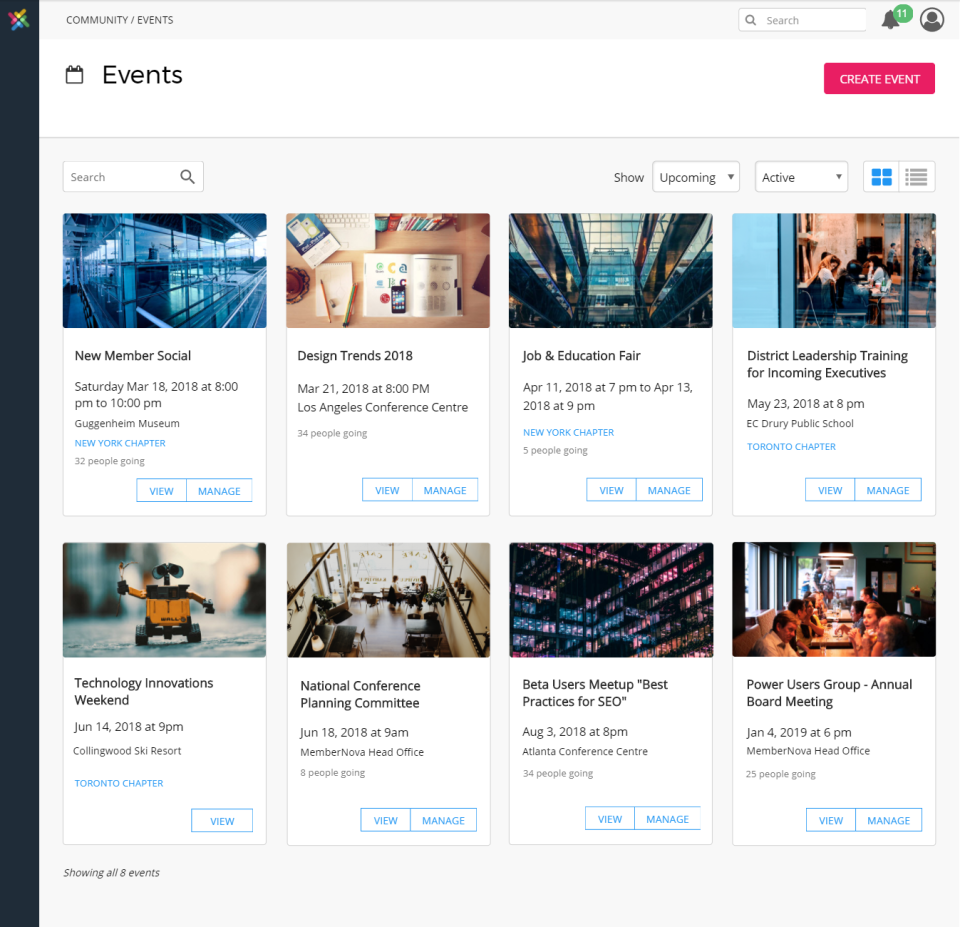Switch to list view of events

tap(916, 176)
